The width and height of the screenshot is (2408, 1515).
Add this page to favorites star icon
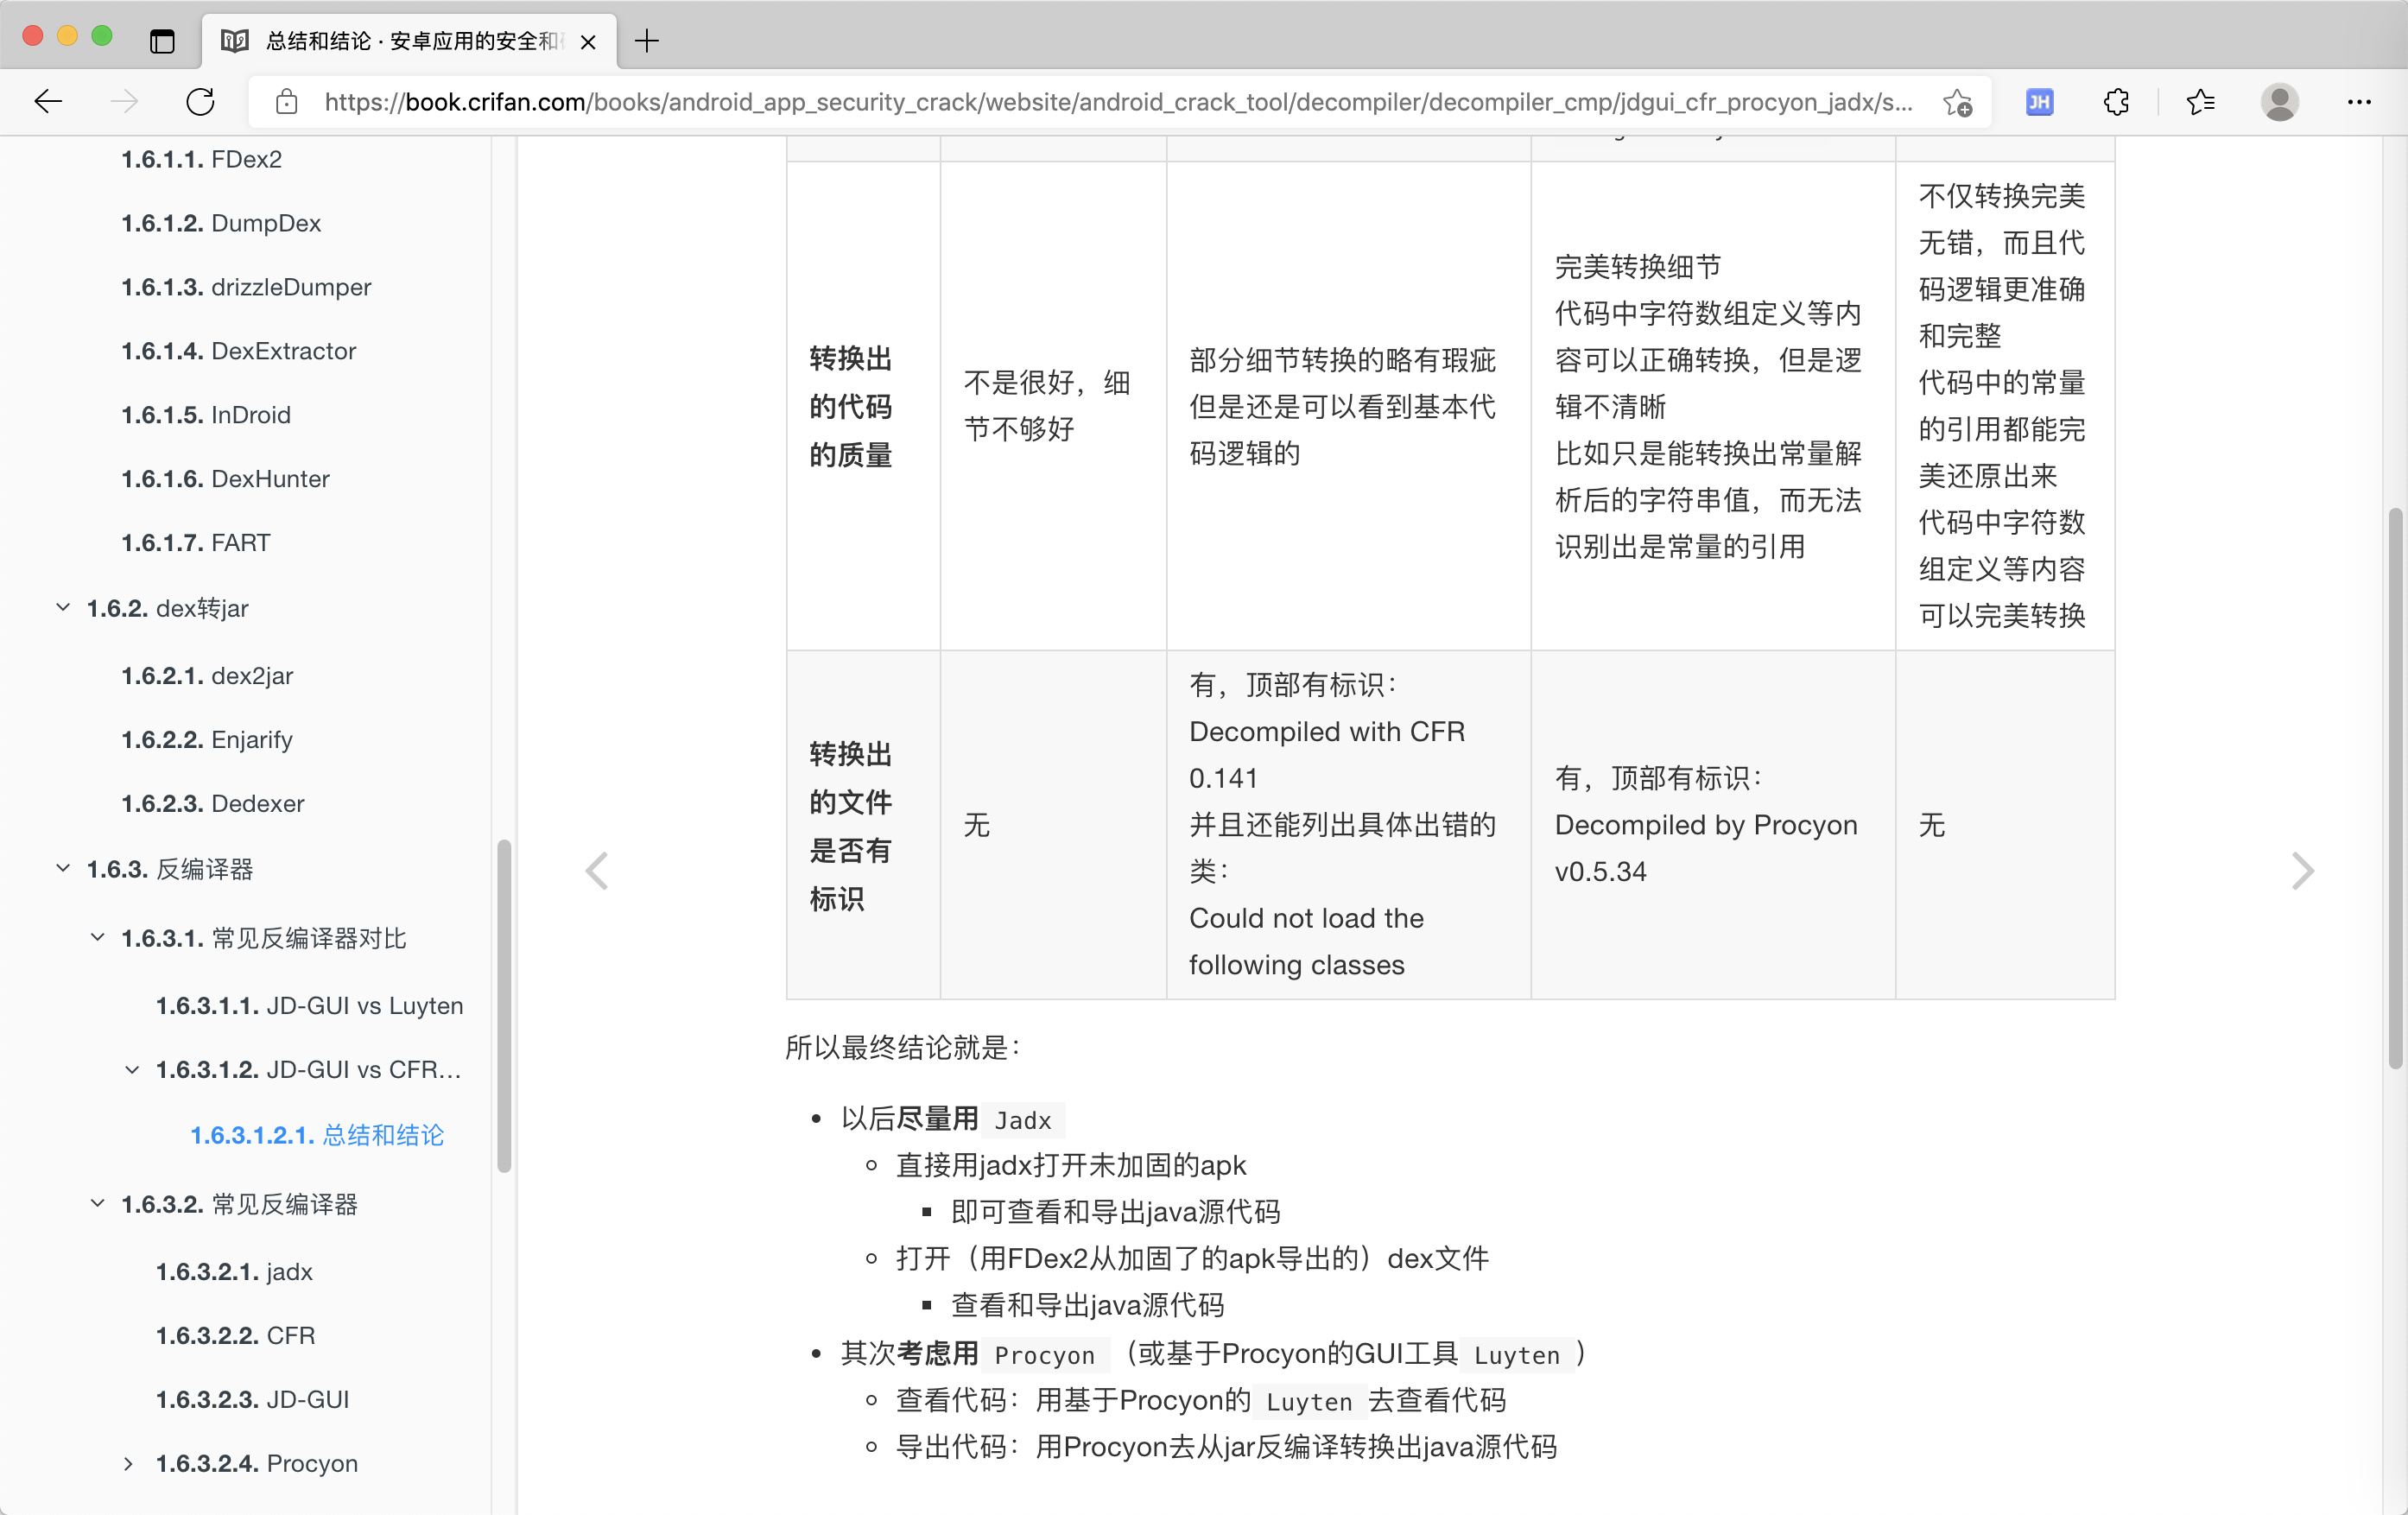[x=1957, y=101]
